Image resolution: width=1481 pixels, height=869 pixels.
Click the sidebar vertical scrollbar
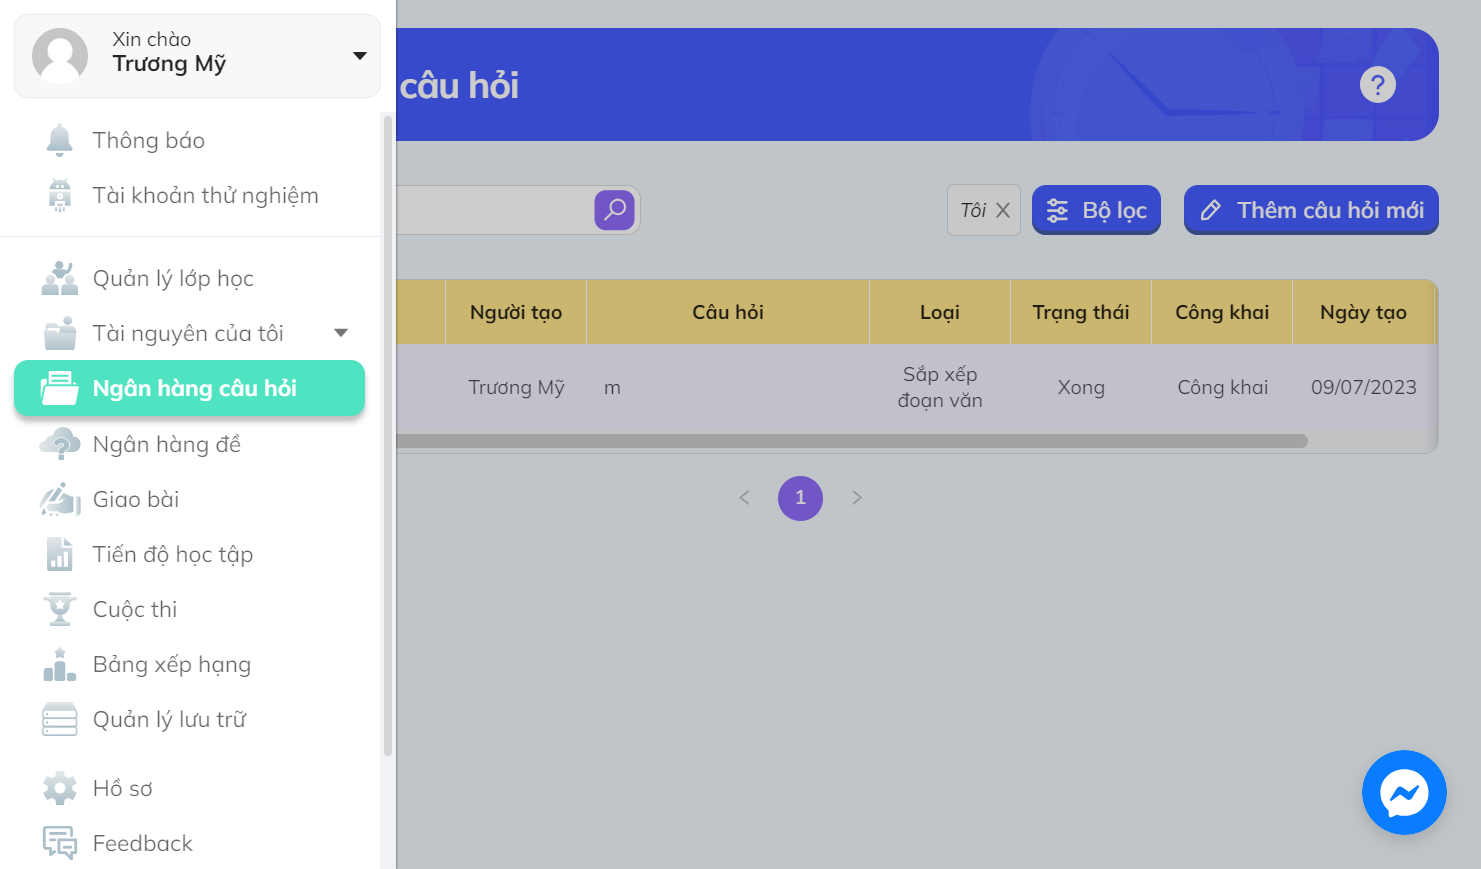pyautogui.click(x=388, y=435)
